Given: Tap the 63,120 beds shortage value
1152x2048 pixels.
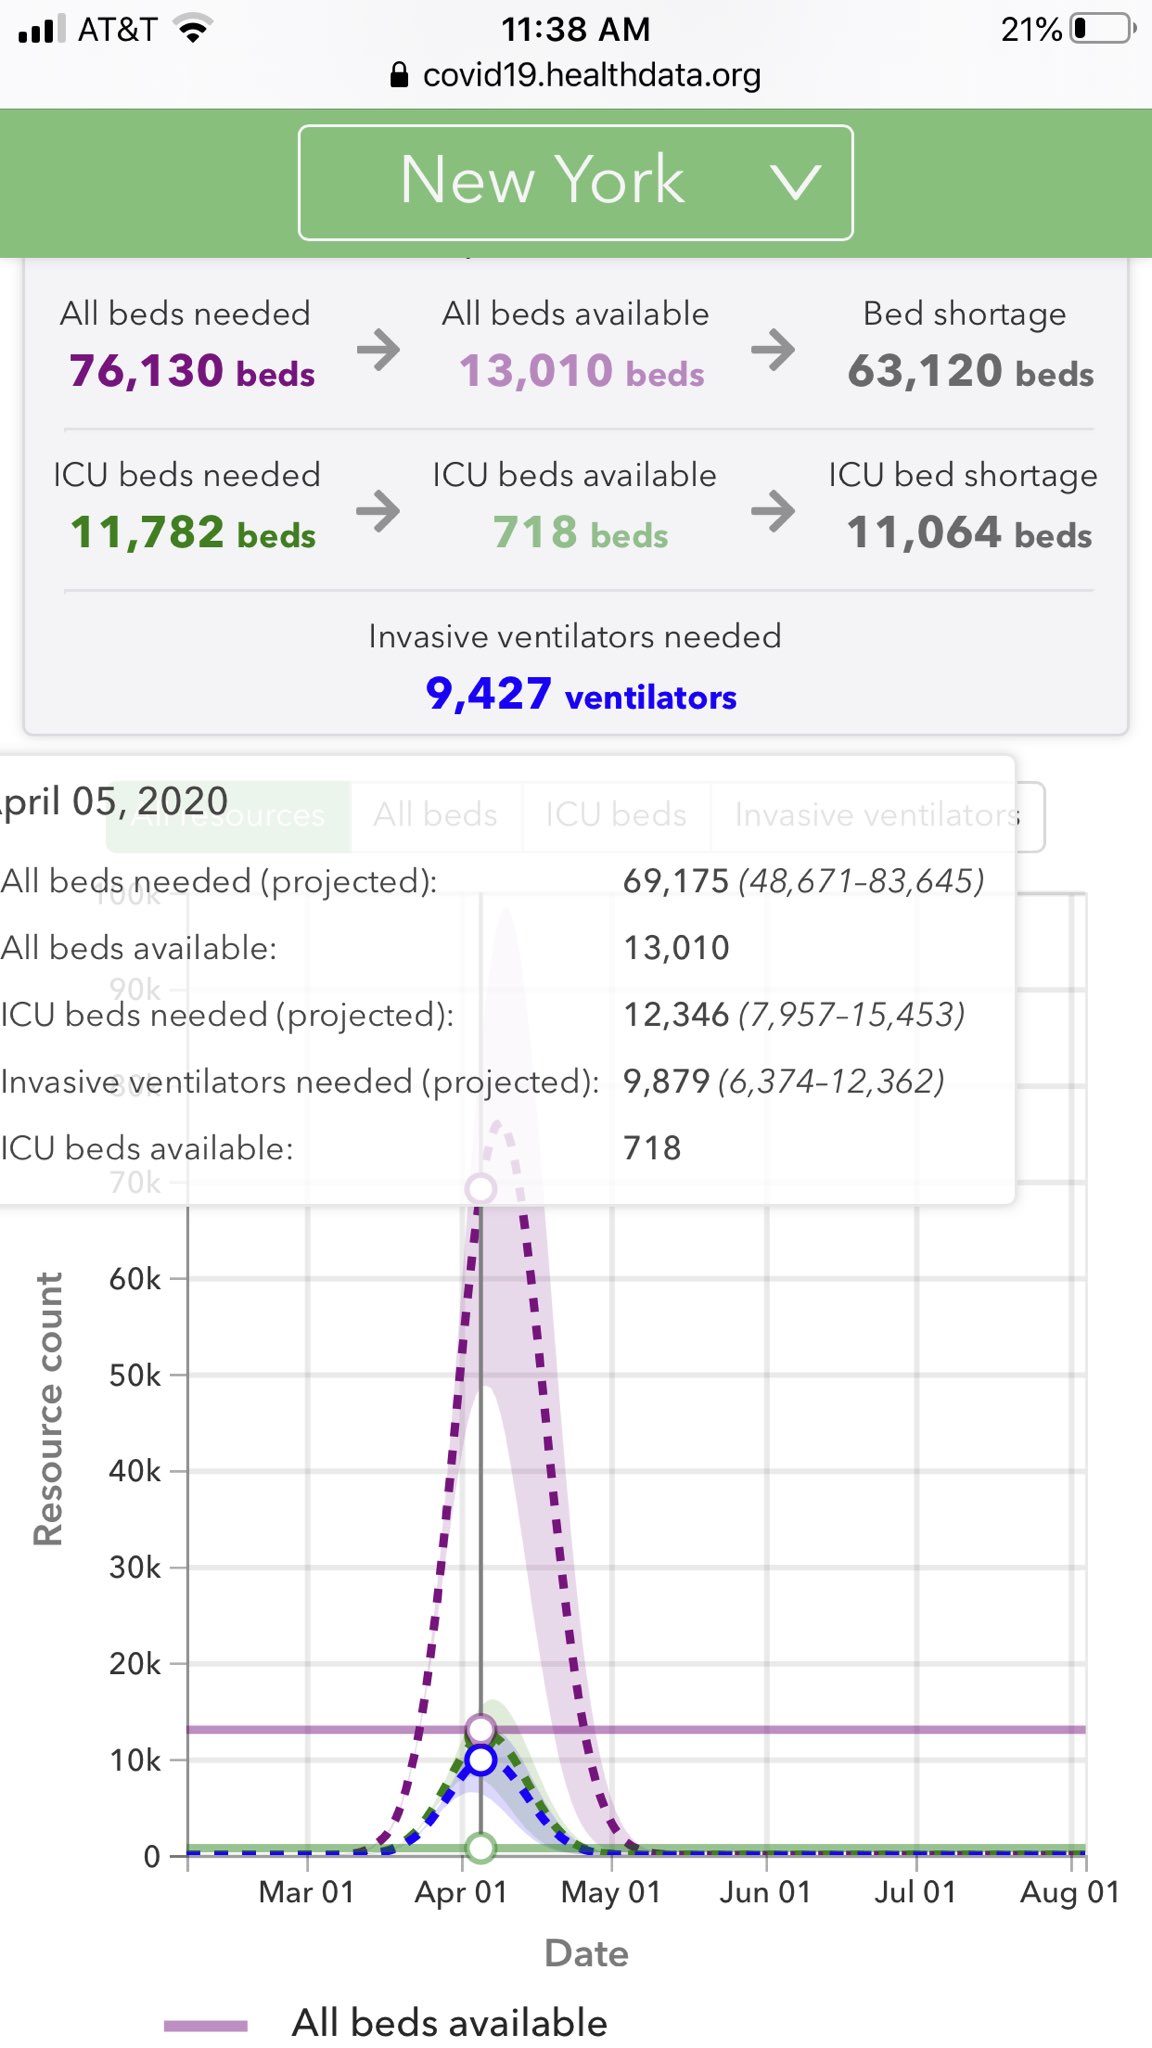Looking at the screenshot, I should 970,372.
